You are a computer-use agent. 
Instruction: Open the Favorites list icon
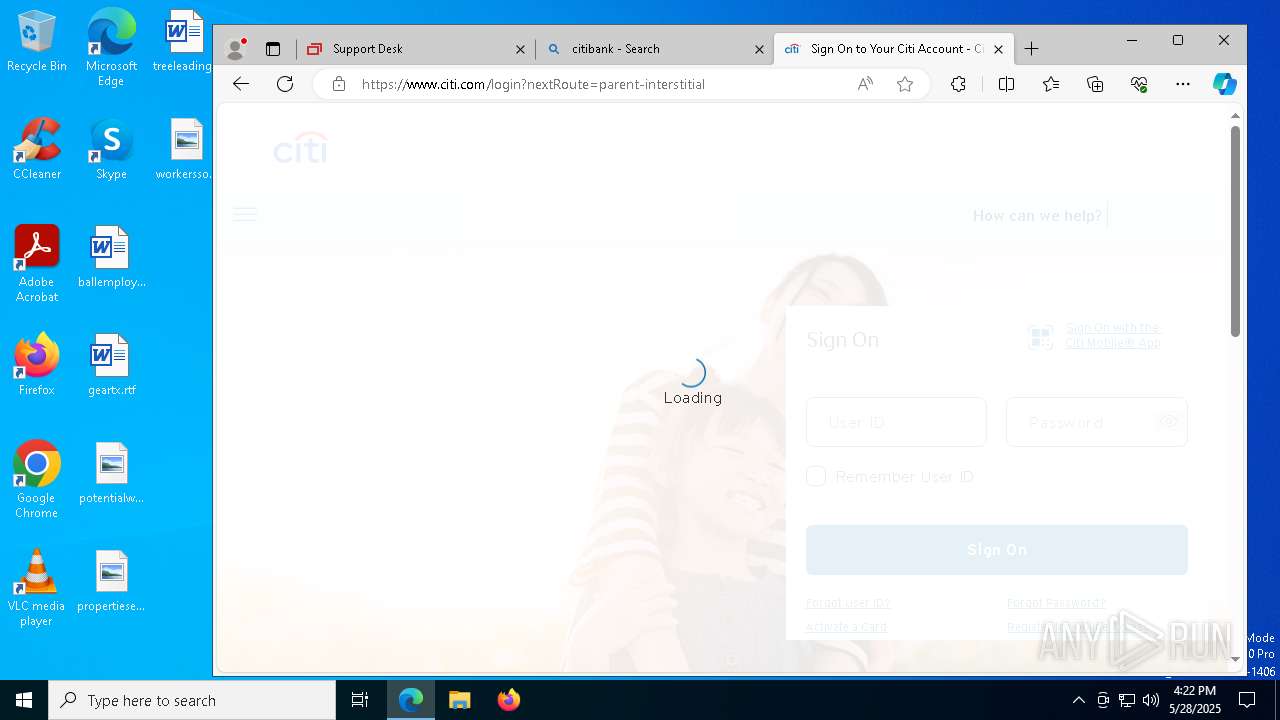point(1051,84)
